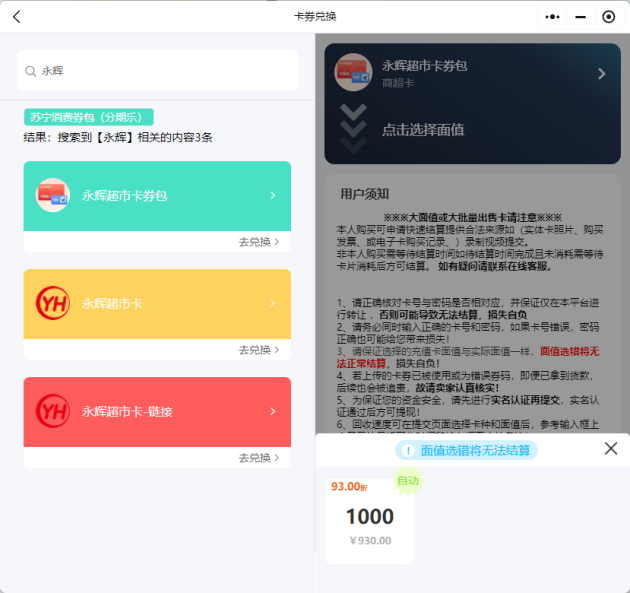The image size is (630, 593).
Task: Select the 1000 face value card
Action: point(370,522)
